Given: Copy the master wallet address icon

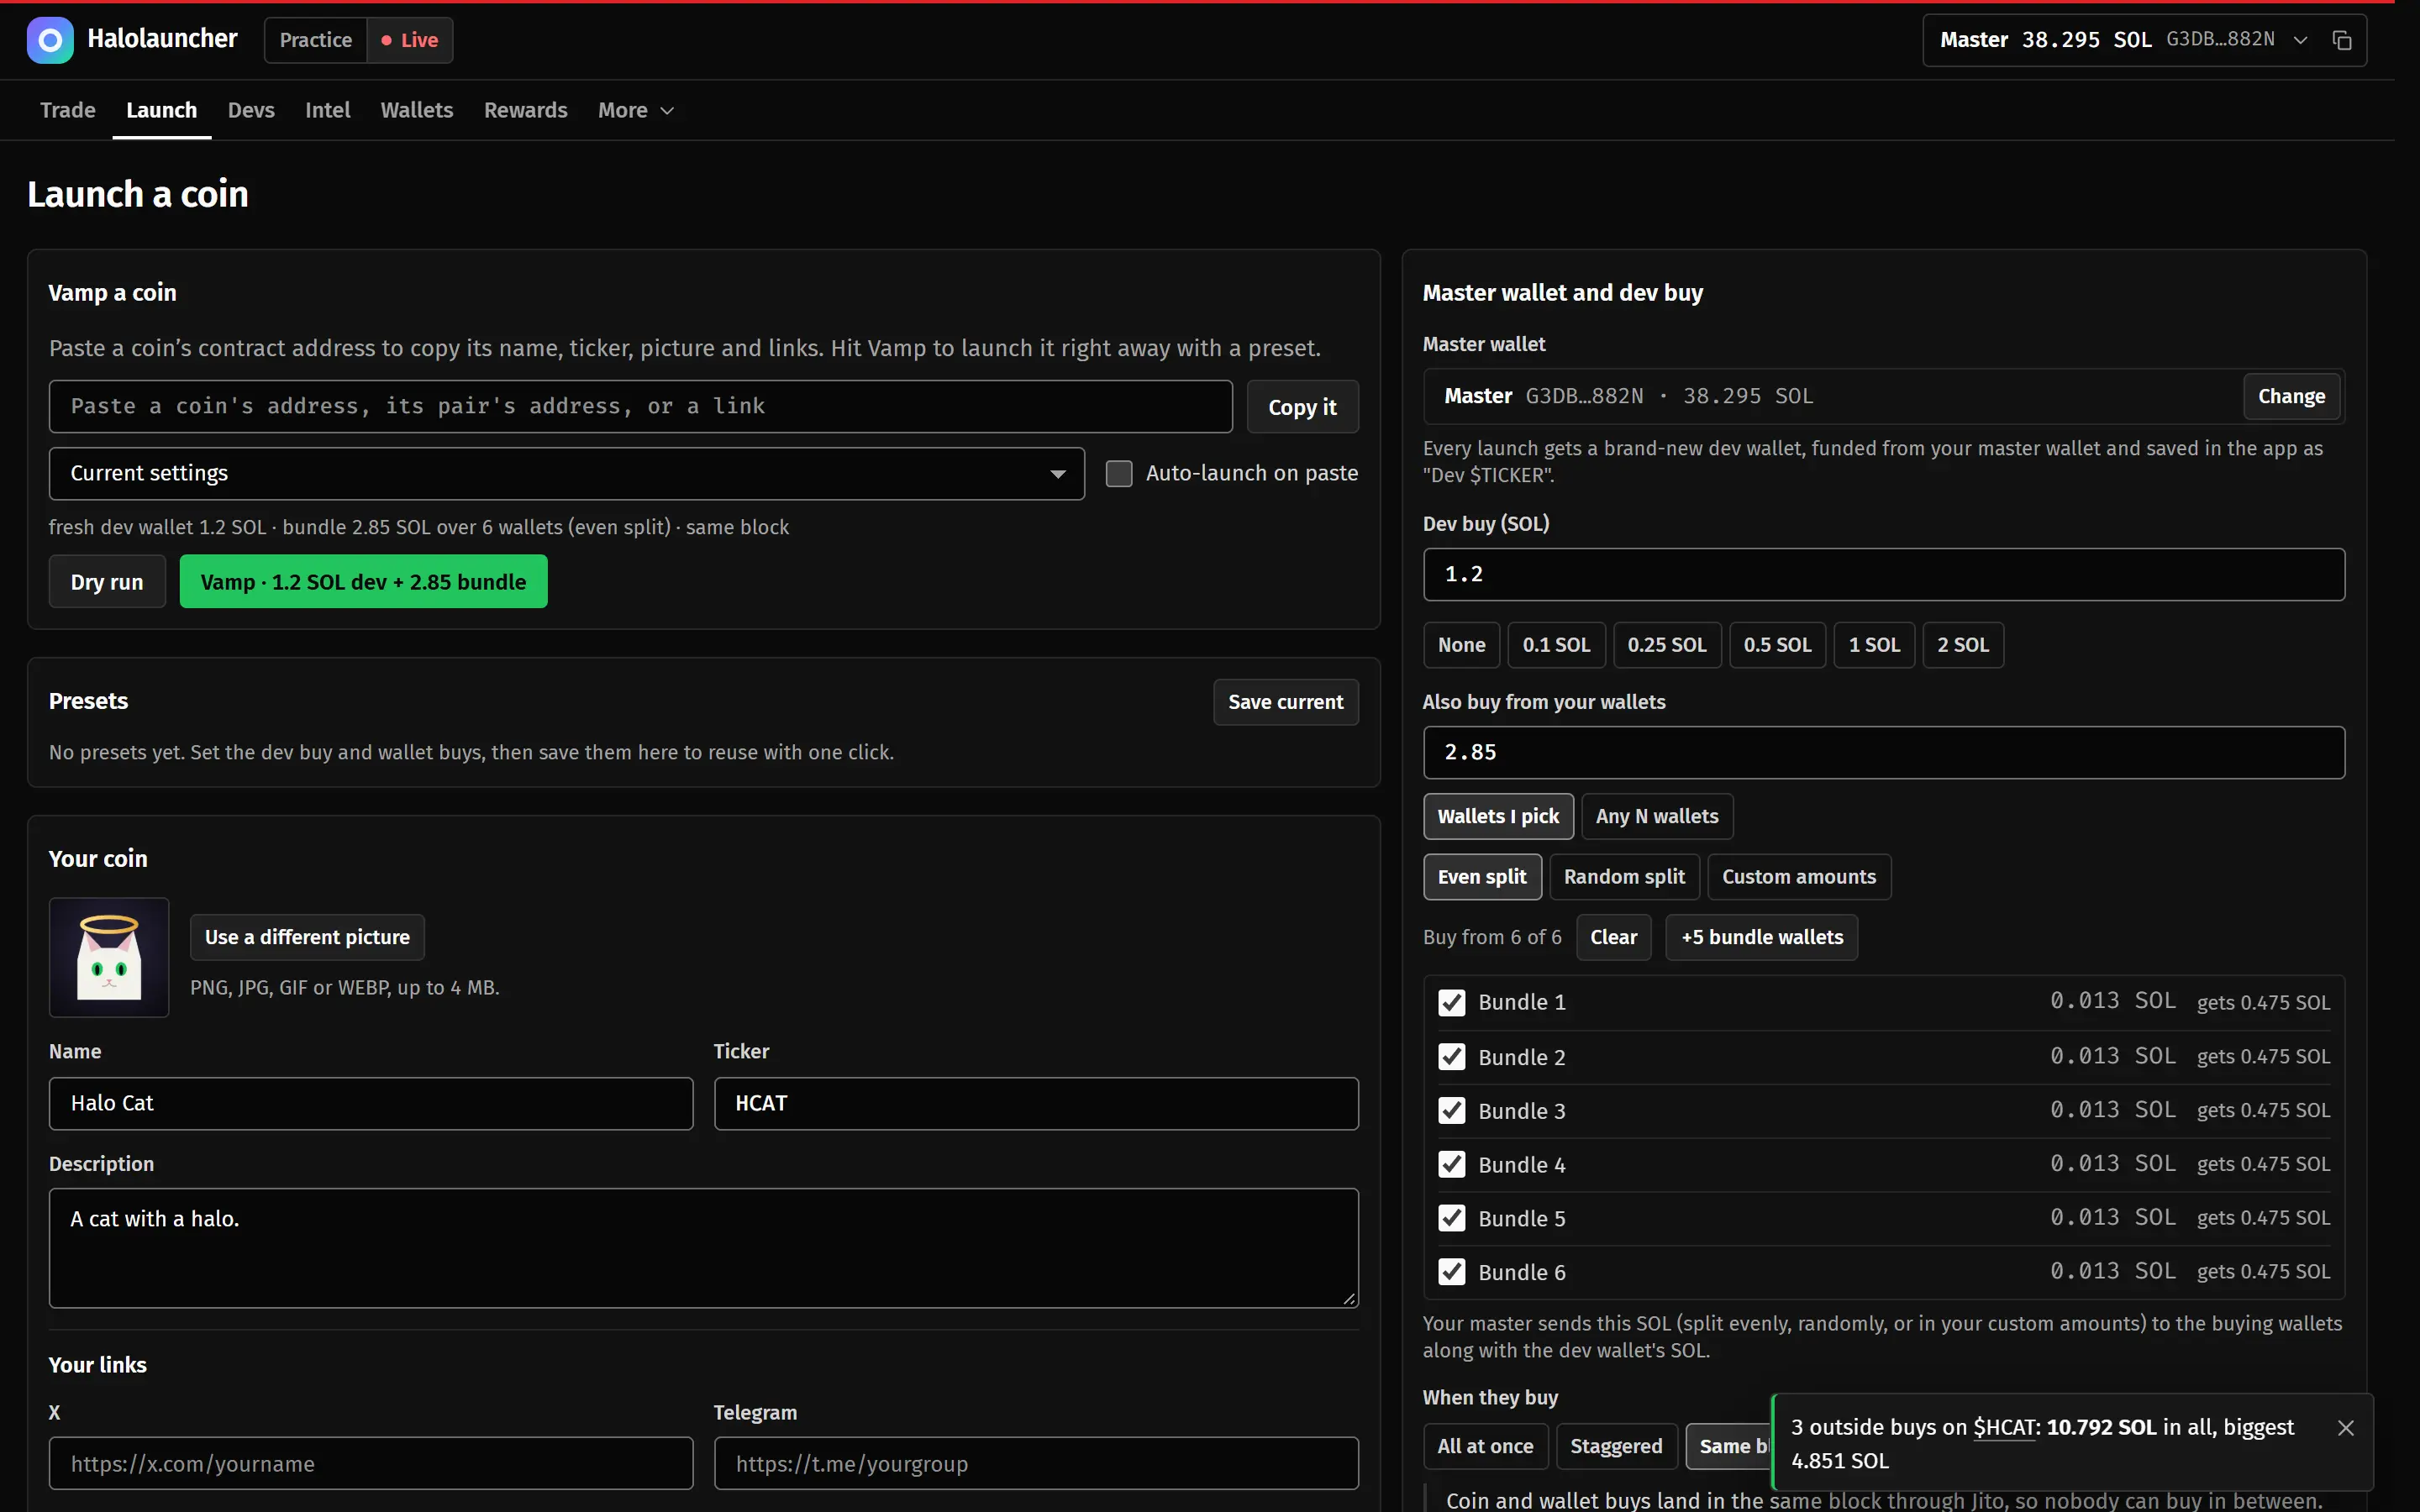Looking at the screenshot, I should pyautogui.click(x=2342, y=40).
